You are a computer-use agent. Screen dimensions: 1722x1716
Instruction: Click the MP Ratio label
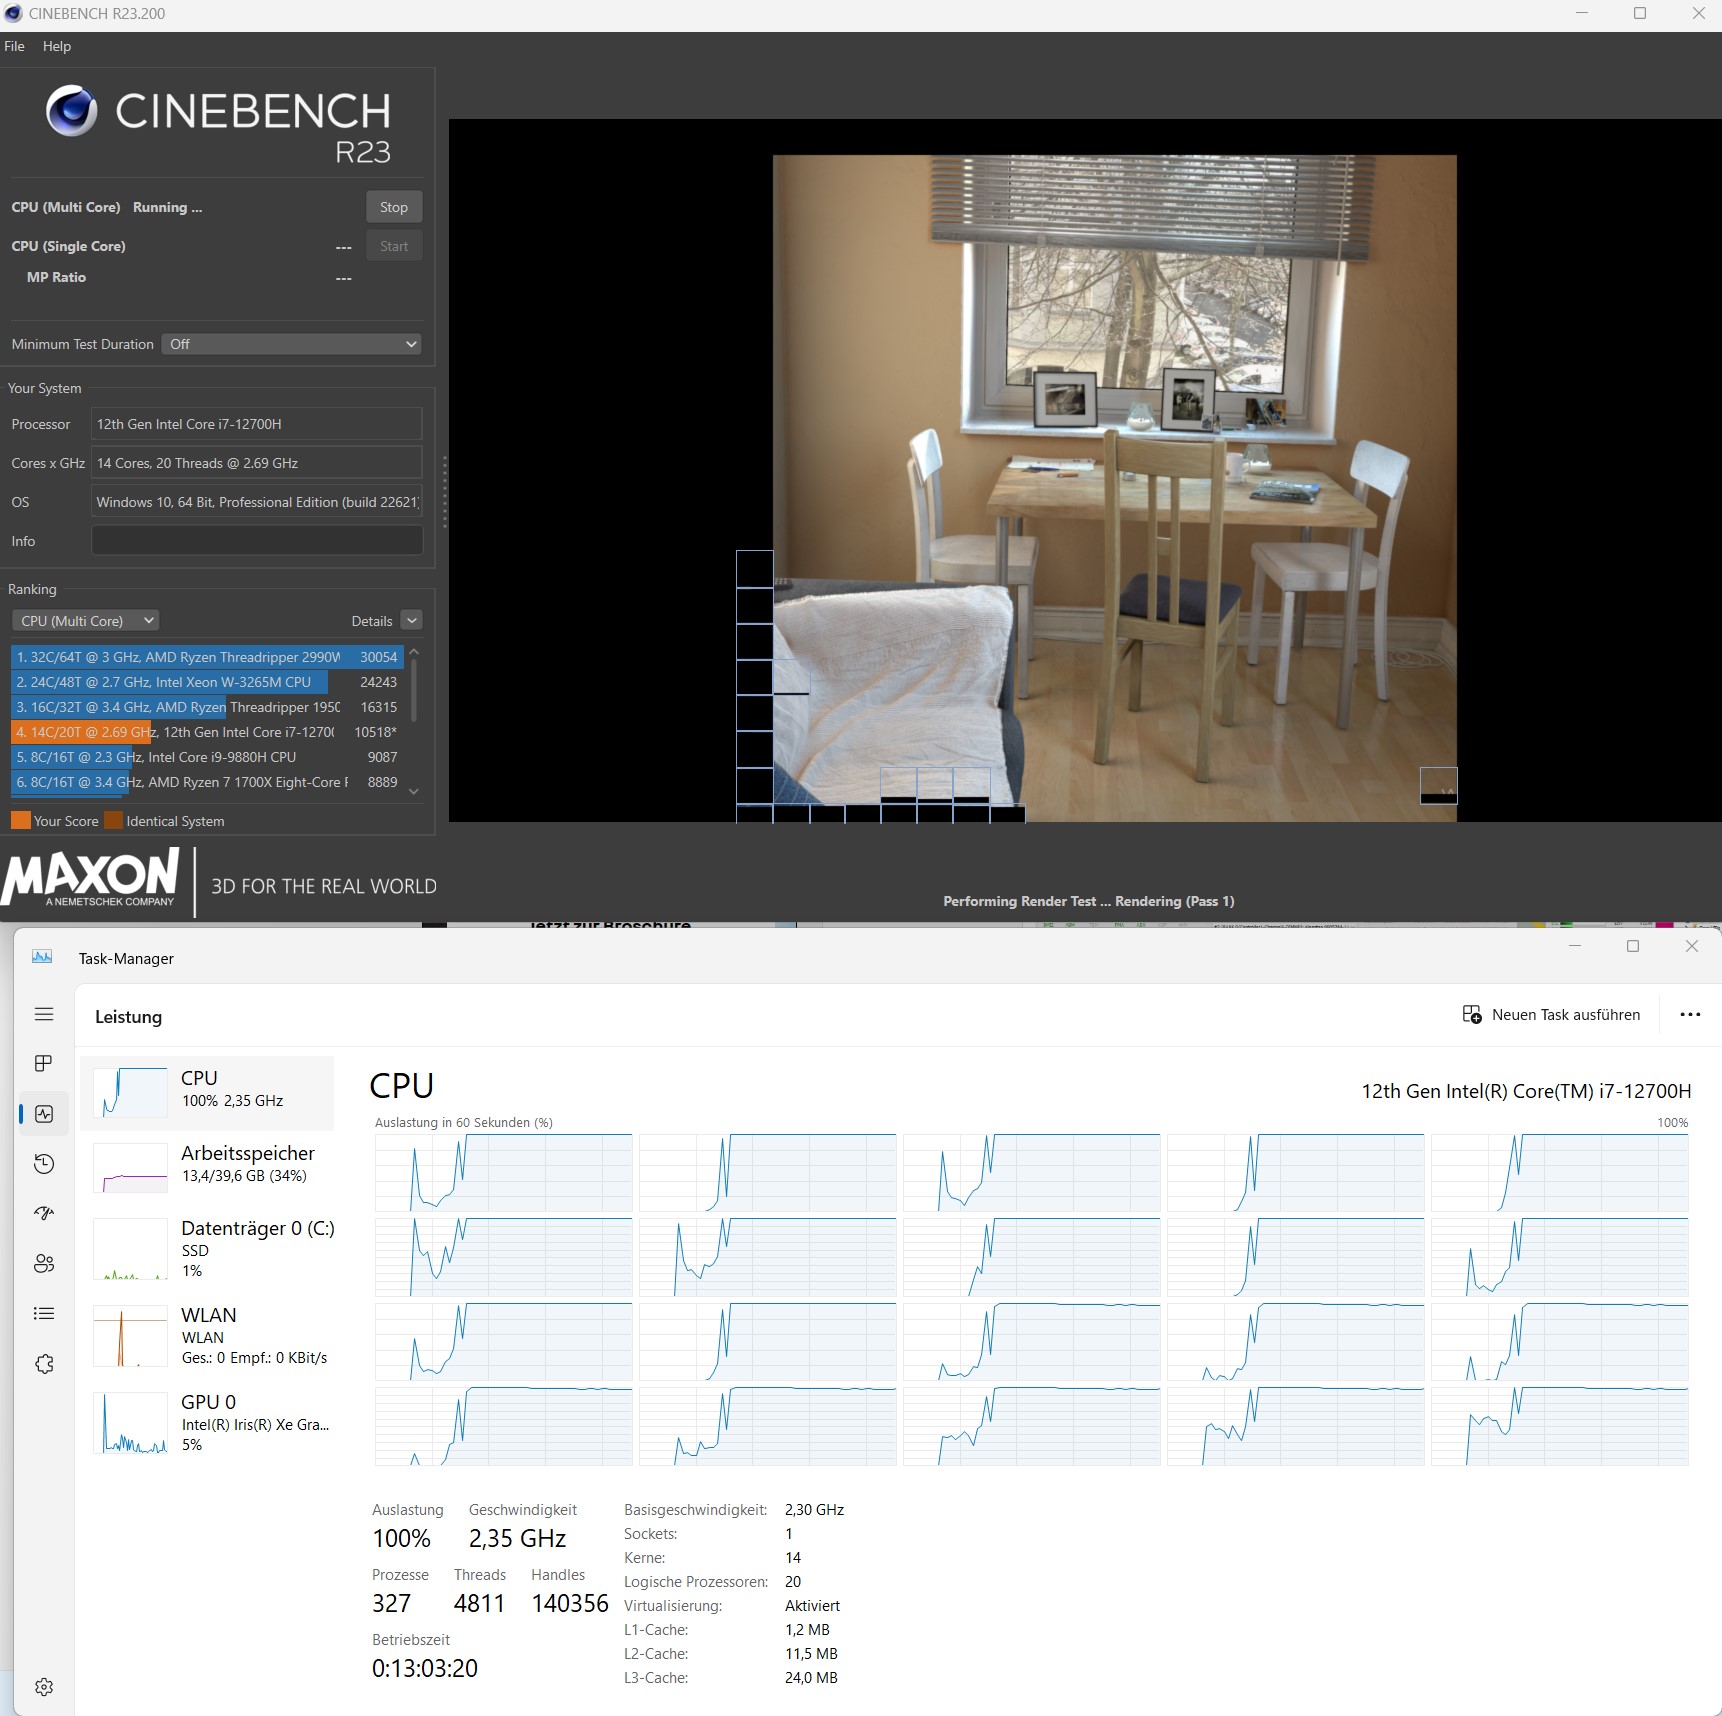point(56,277)
